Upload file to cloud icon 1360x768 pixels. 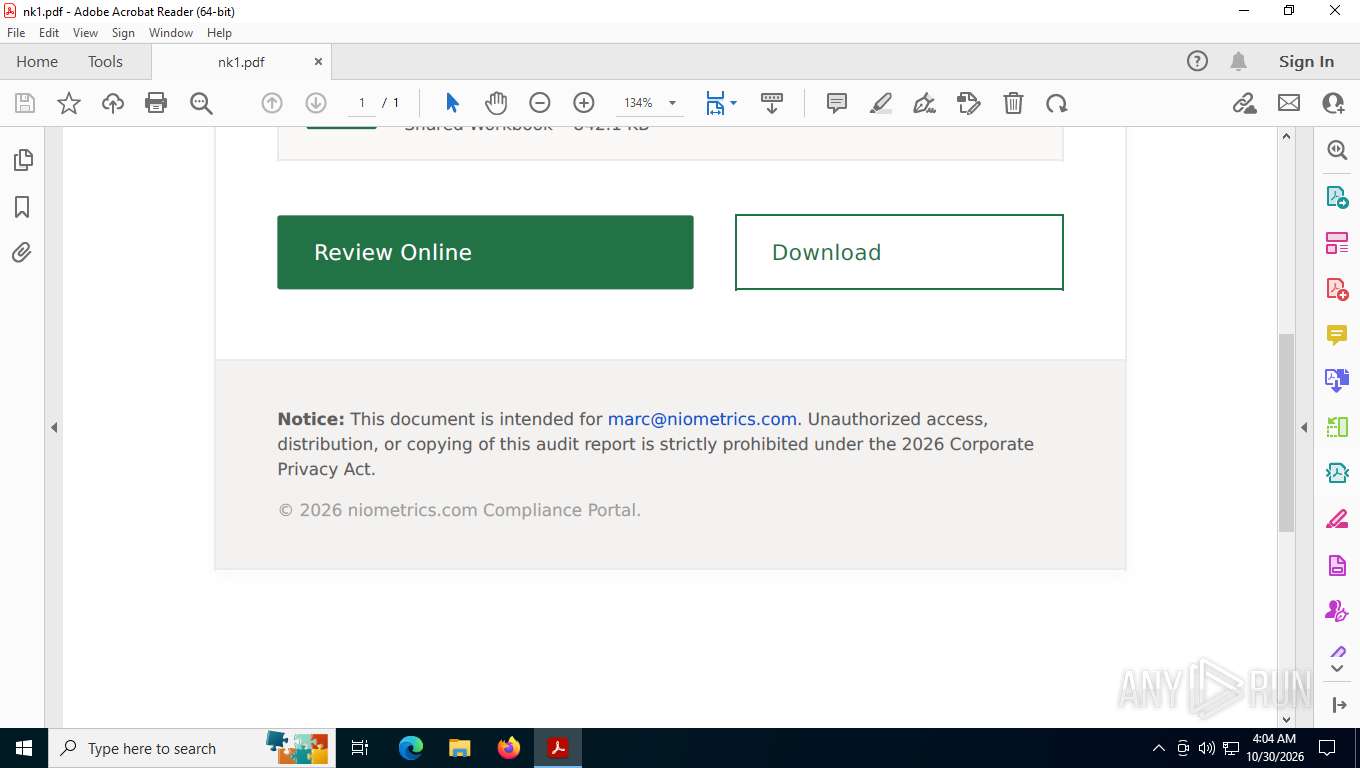[x=113, y=103]
